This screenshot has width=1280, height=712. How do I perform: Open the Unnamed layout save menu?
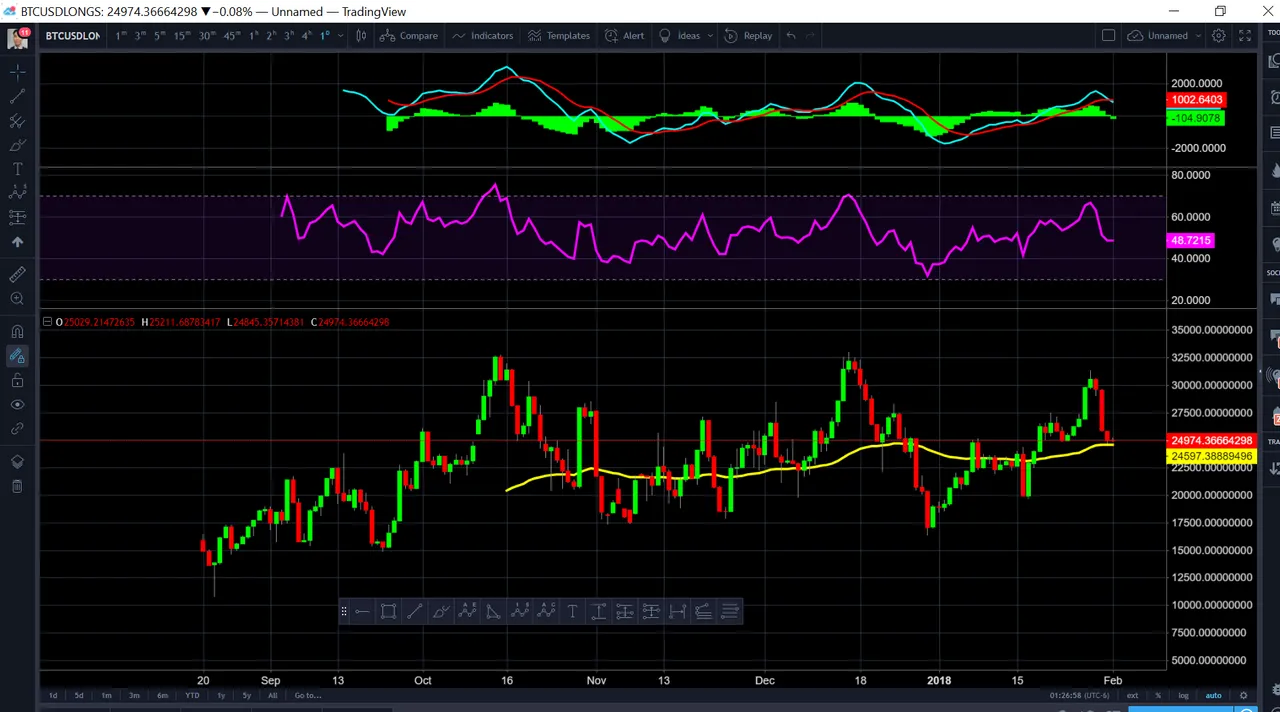(x=1165, y=36)
